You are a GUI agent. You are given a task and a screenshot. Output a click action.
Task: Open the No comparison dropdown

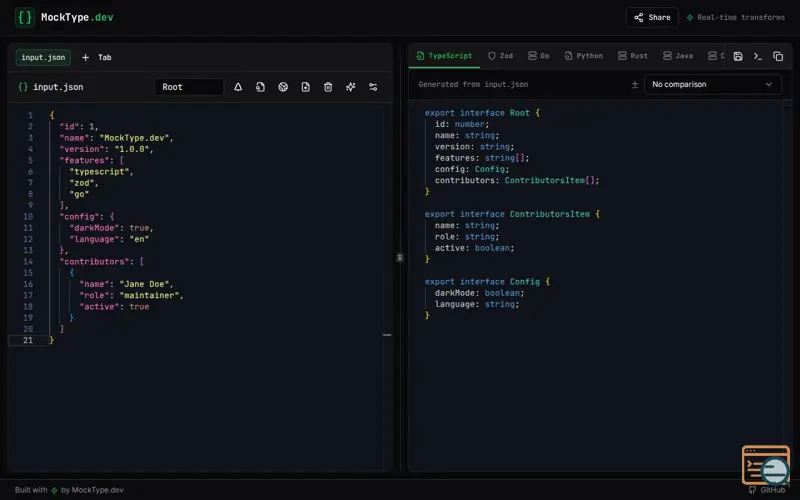coord(712,84)
